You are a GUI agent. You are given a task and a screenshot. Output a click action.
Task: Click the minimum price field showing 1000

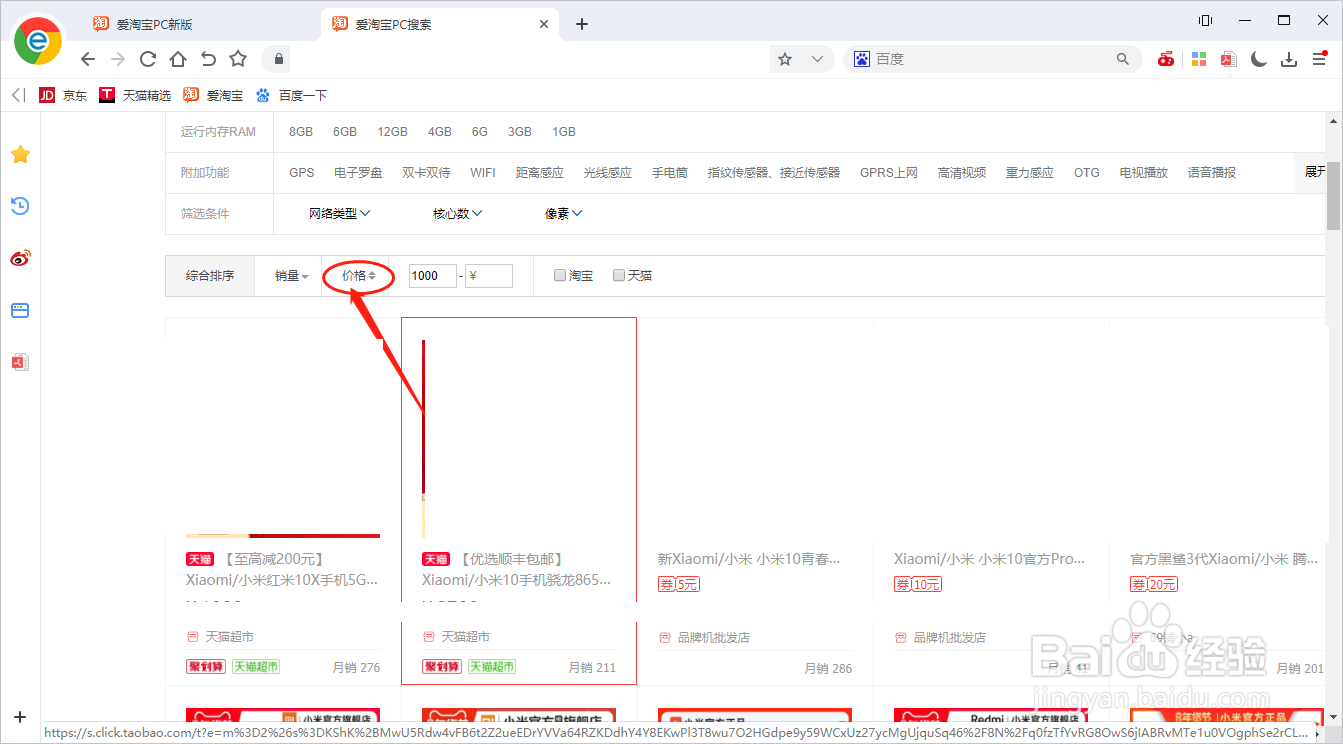click(x=433, y=276)
